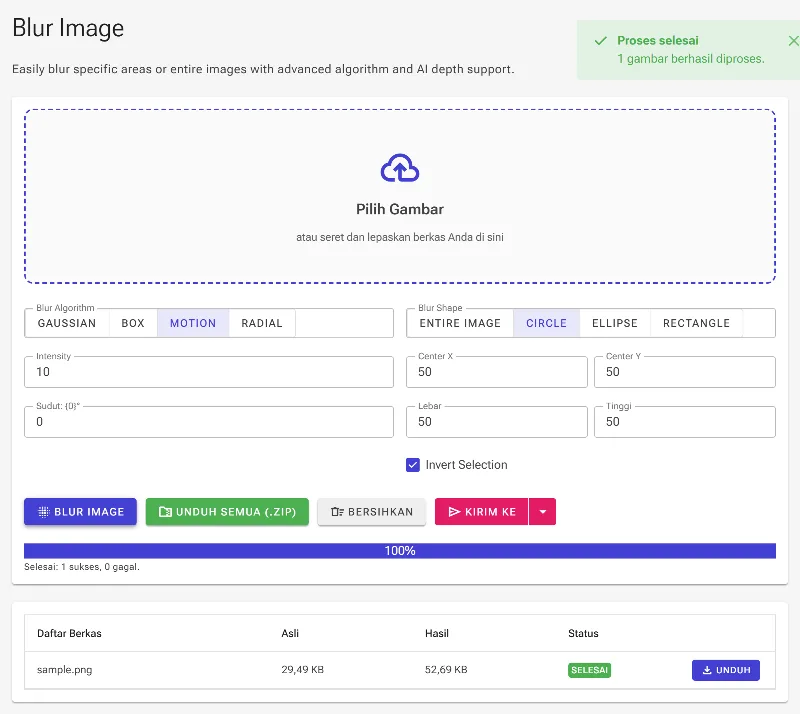The height and width of the screenshot is (714, 800).
Task: Toggle the Invert Selection checkbox
Action: 413,465
